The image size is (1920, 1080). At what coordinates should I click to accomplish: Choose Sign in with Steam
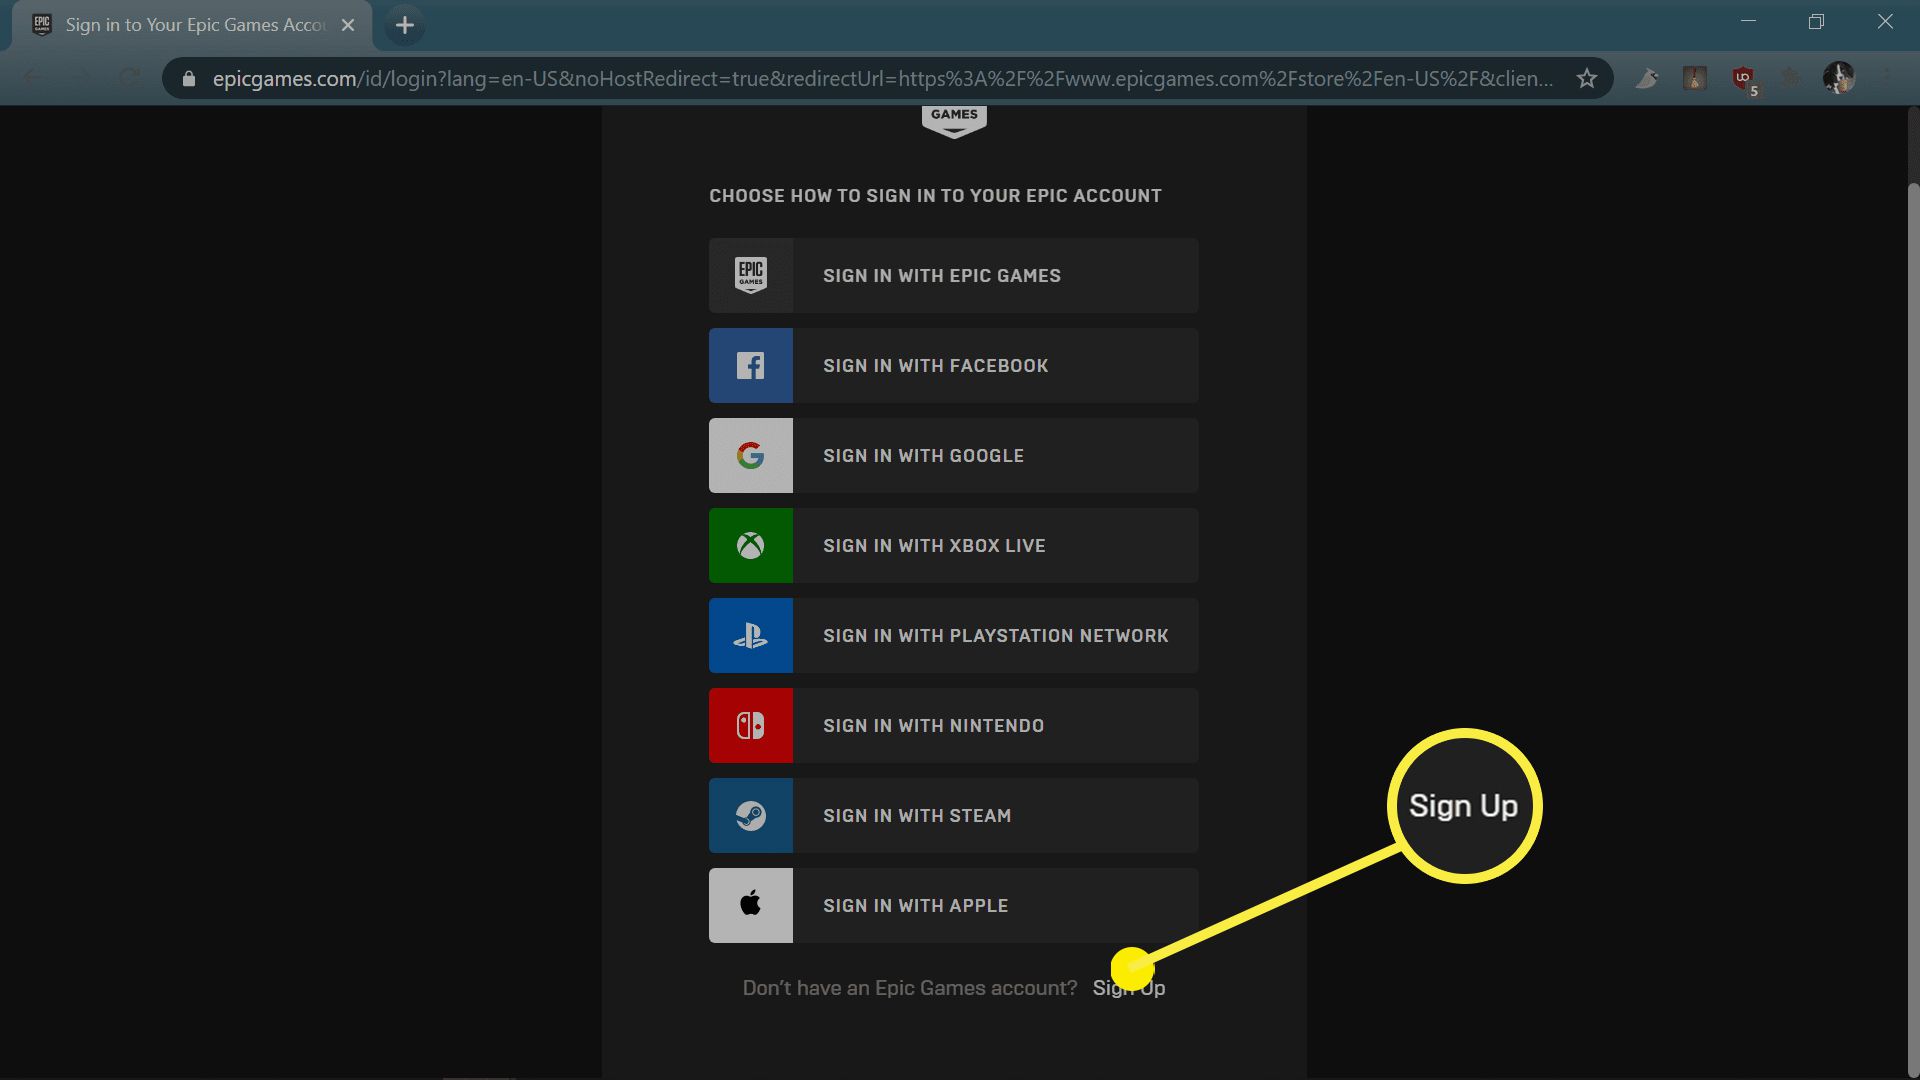coord(954,815)
